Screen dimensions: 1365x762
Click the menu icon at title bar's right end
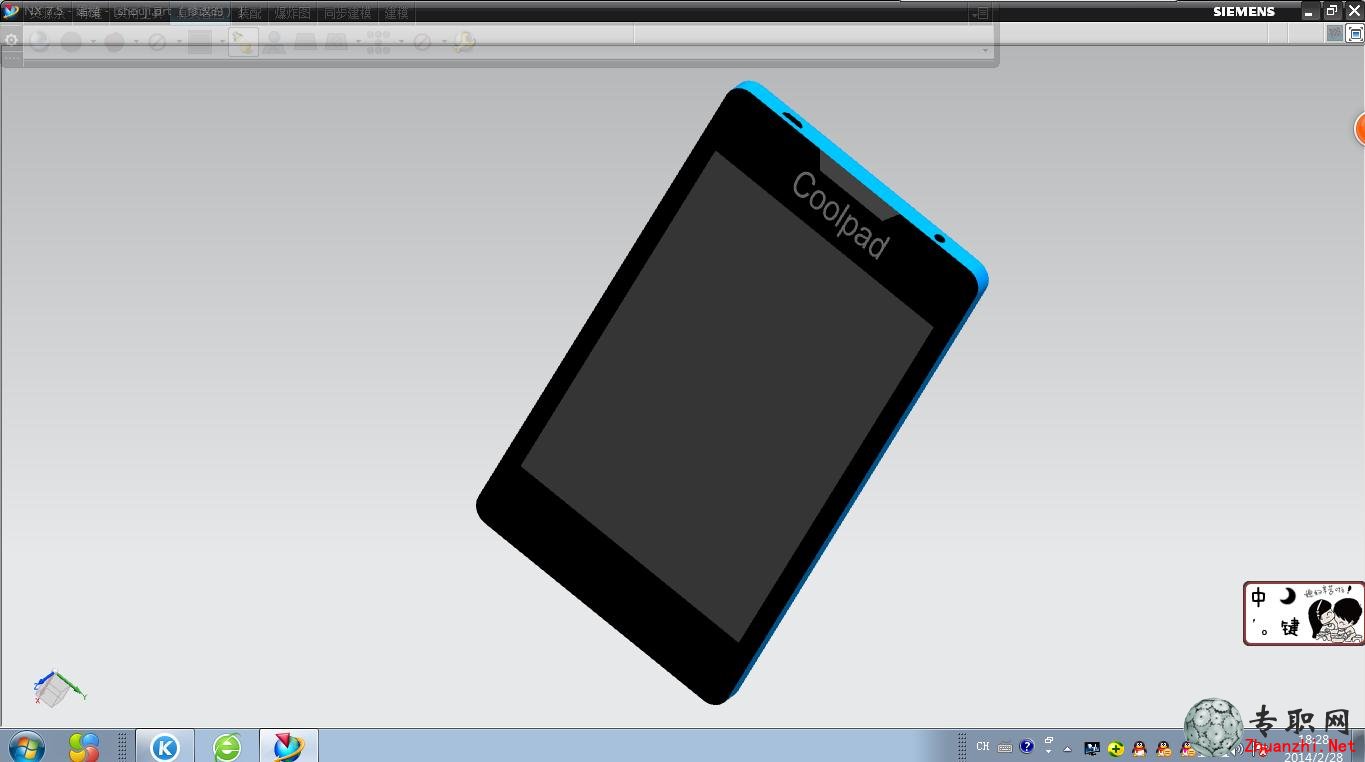coord(981,13)
